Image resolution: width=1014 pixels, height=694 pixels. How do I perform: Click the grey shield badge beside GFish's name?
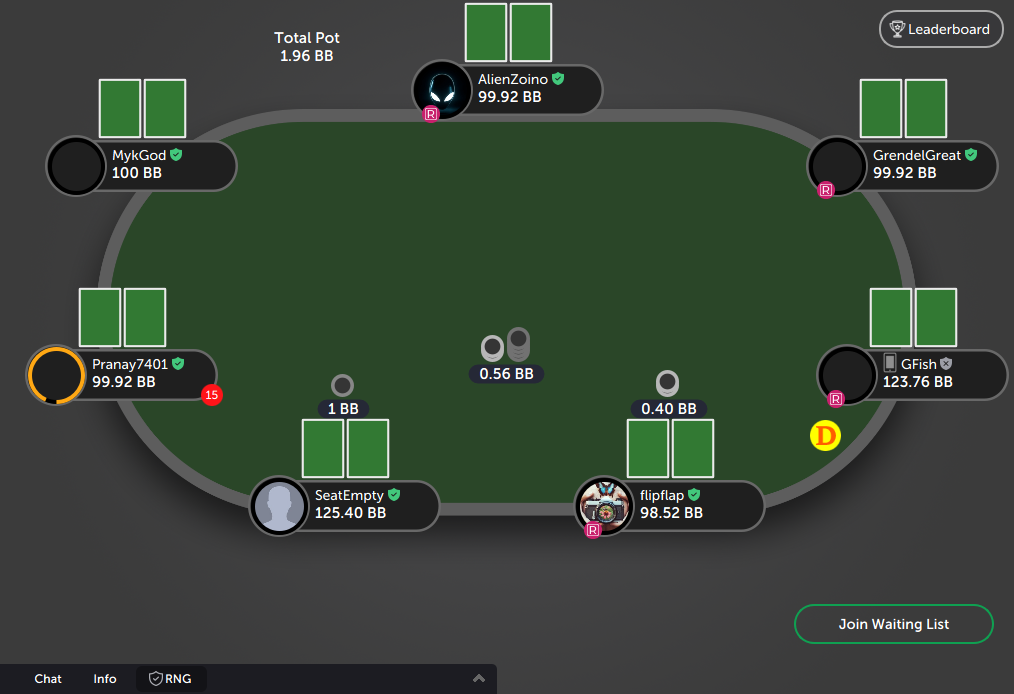(x=945, y=363)
